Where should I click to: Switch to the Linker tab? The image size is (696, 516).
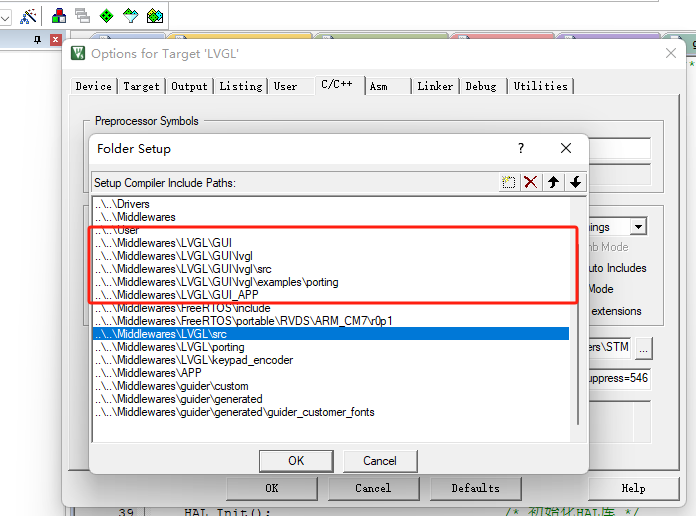(x=435, y=86)
